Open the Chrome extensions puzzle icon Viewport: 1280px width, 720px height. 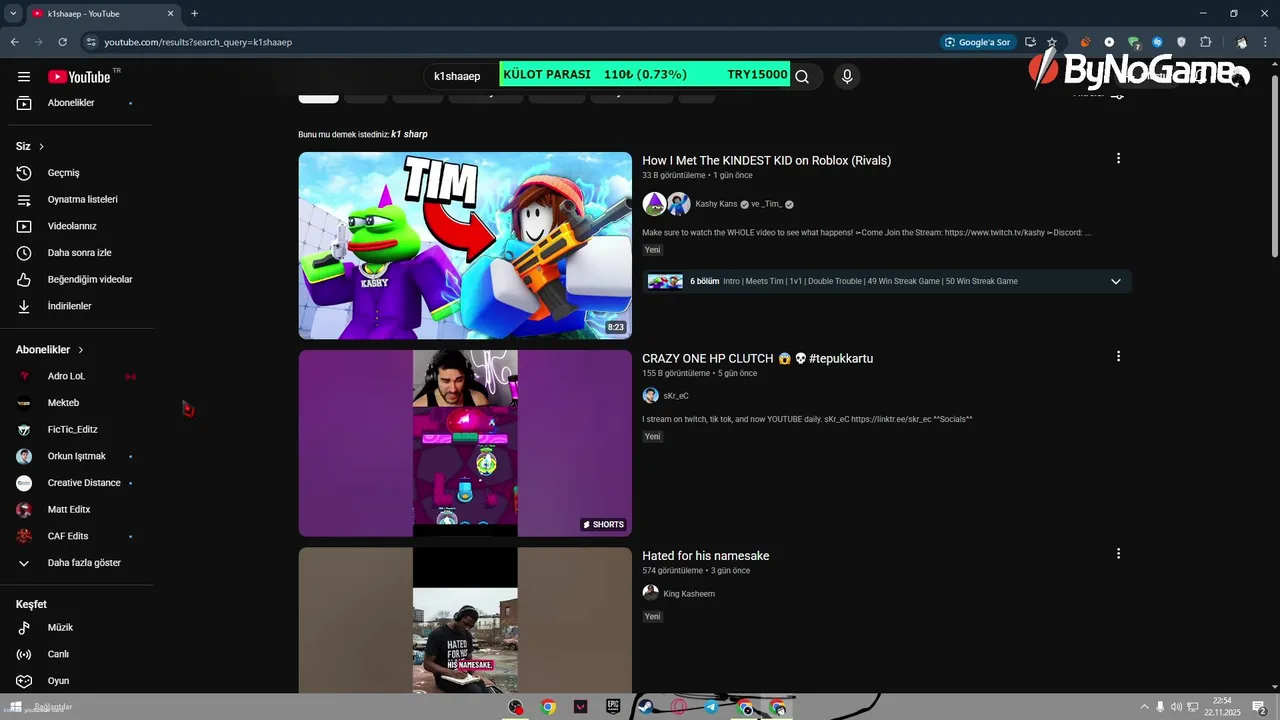[x=1205, y=42]
